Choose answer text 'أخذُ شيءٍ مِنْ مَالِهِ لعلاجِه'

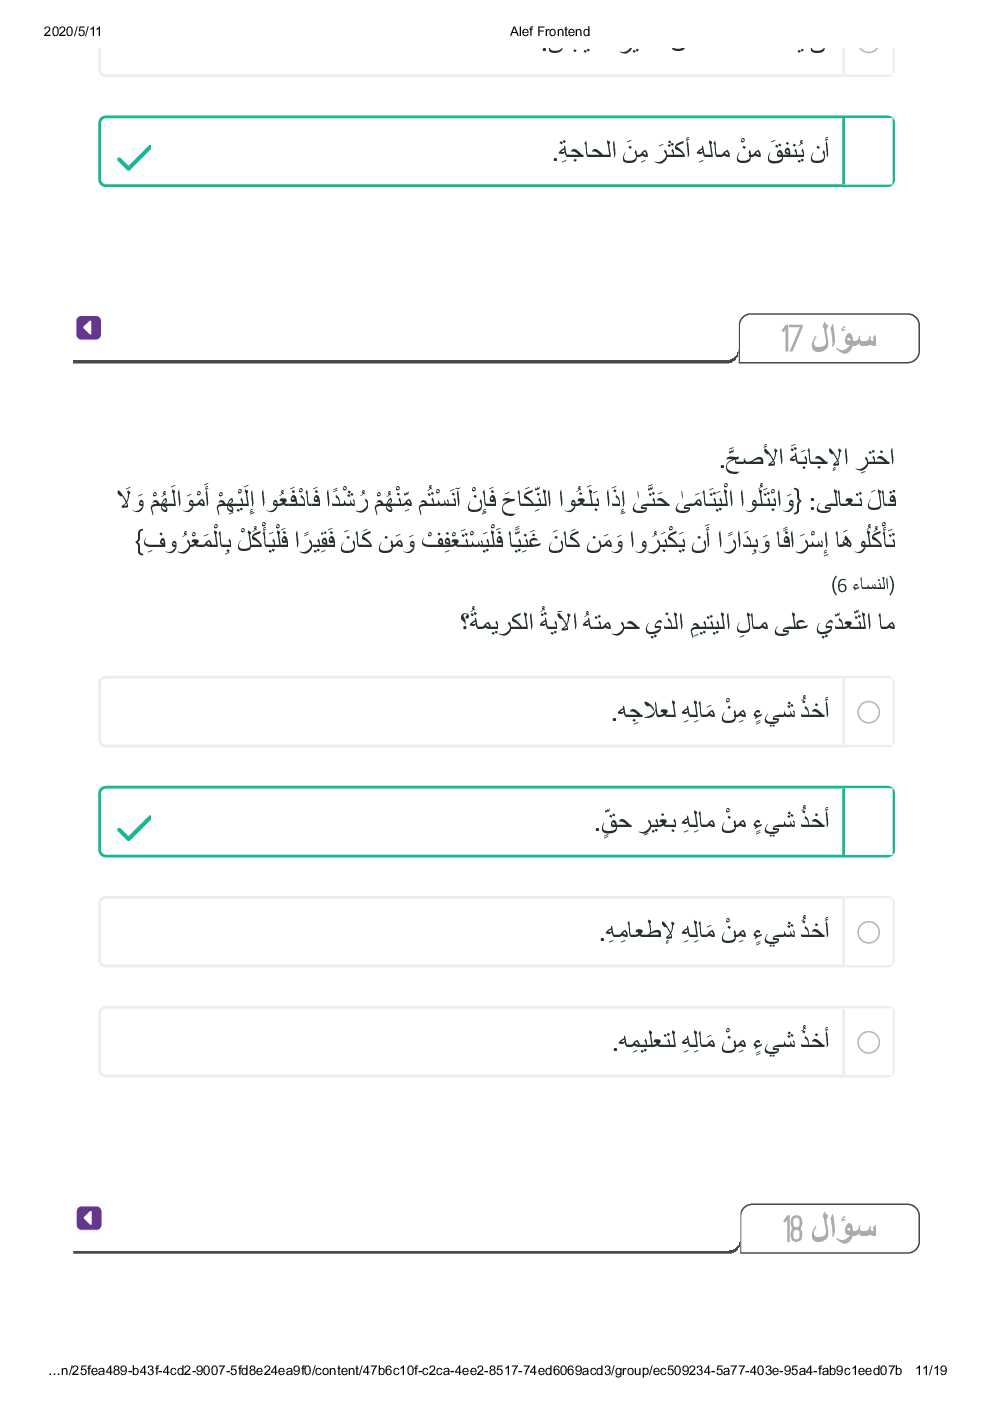coord(720,711)
